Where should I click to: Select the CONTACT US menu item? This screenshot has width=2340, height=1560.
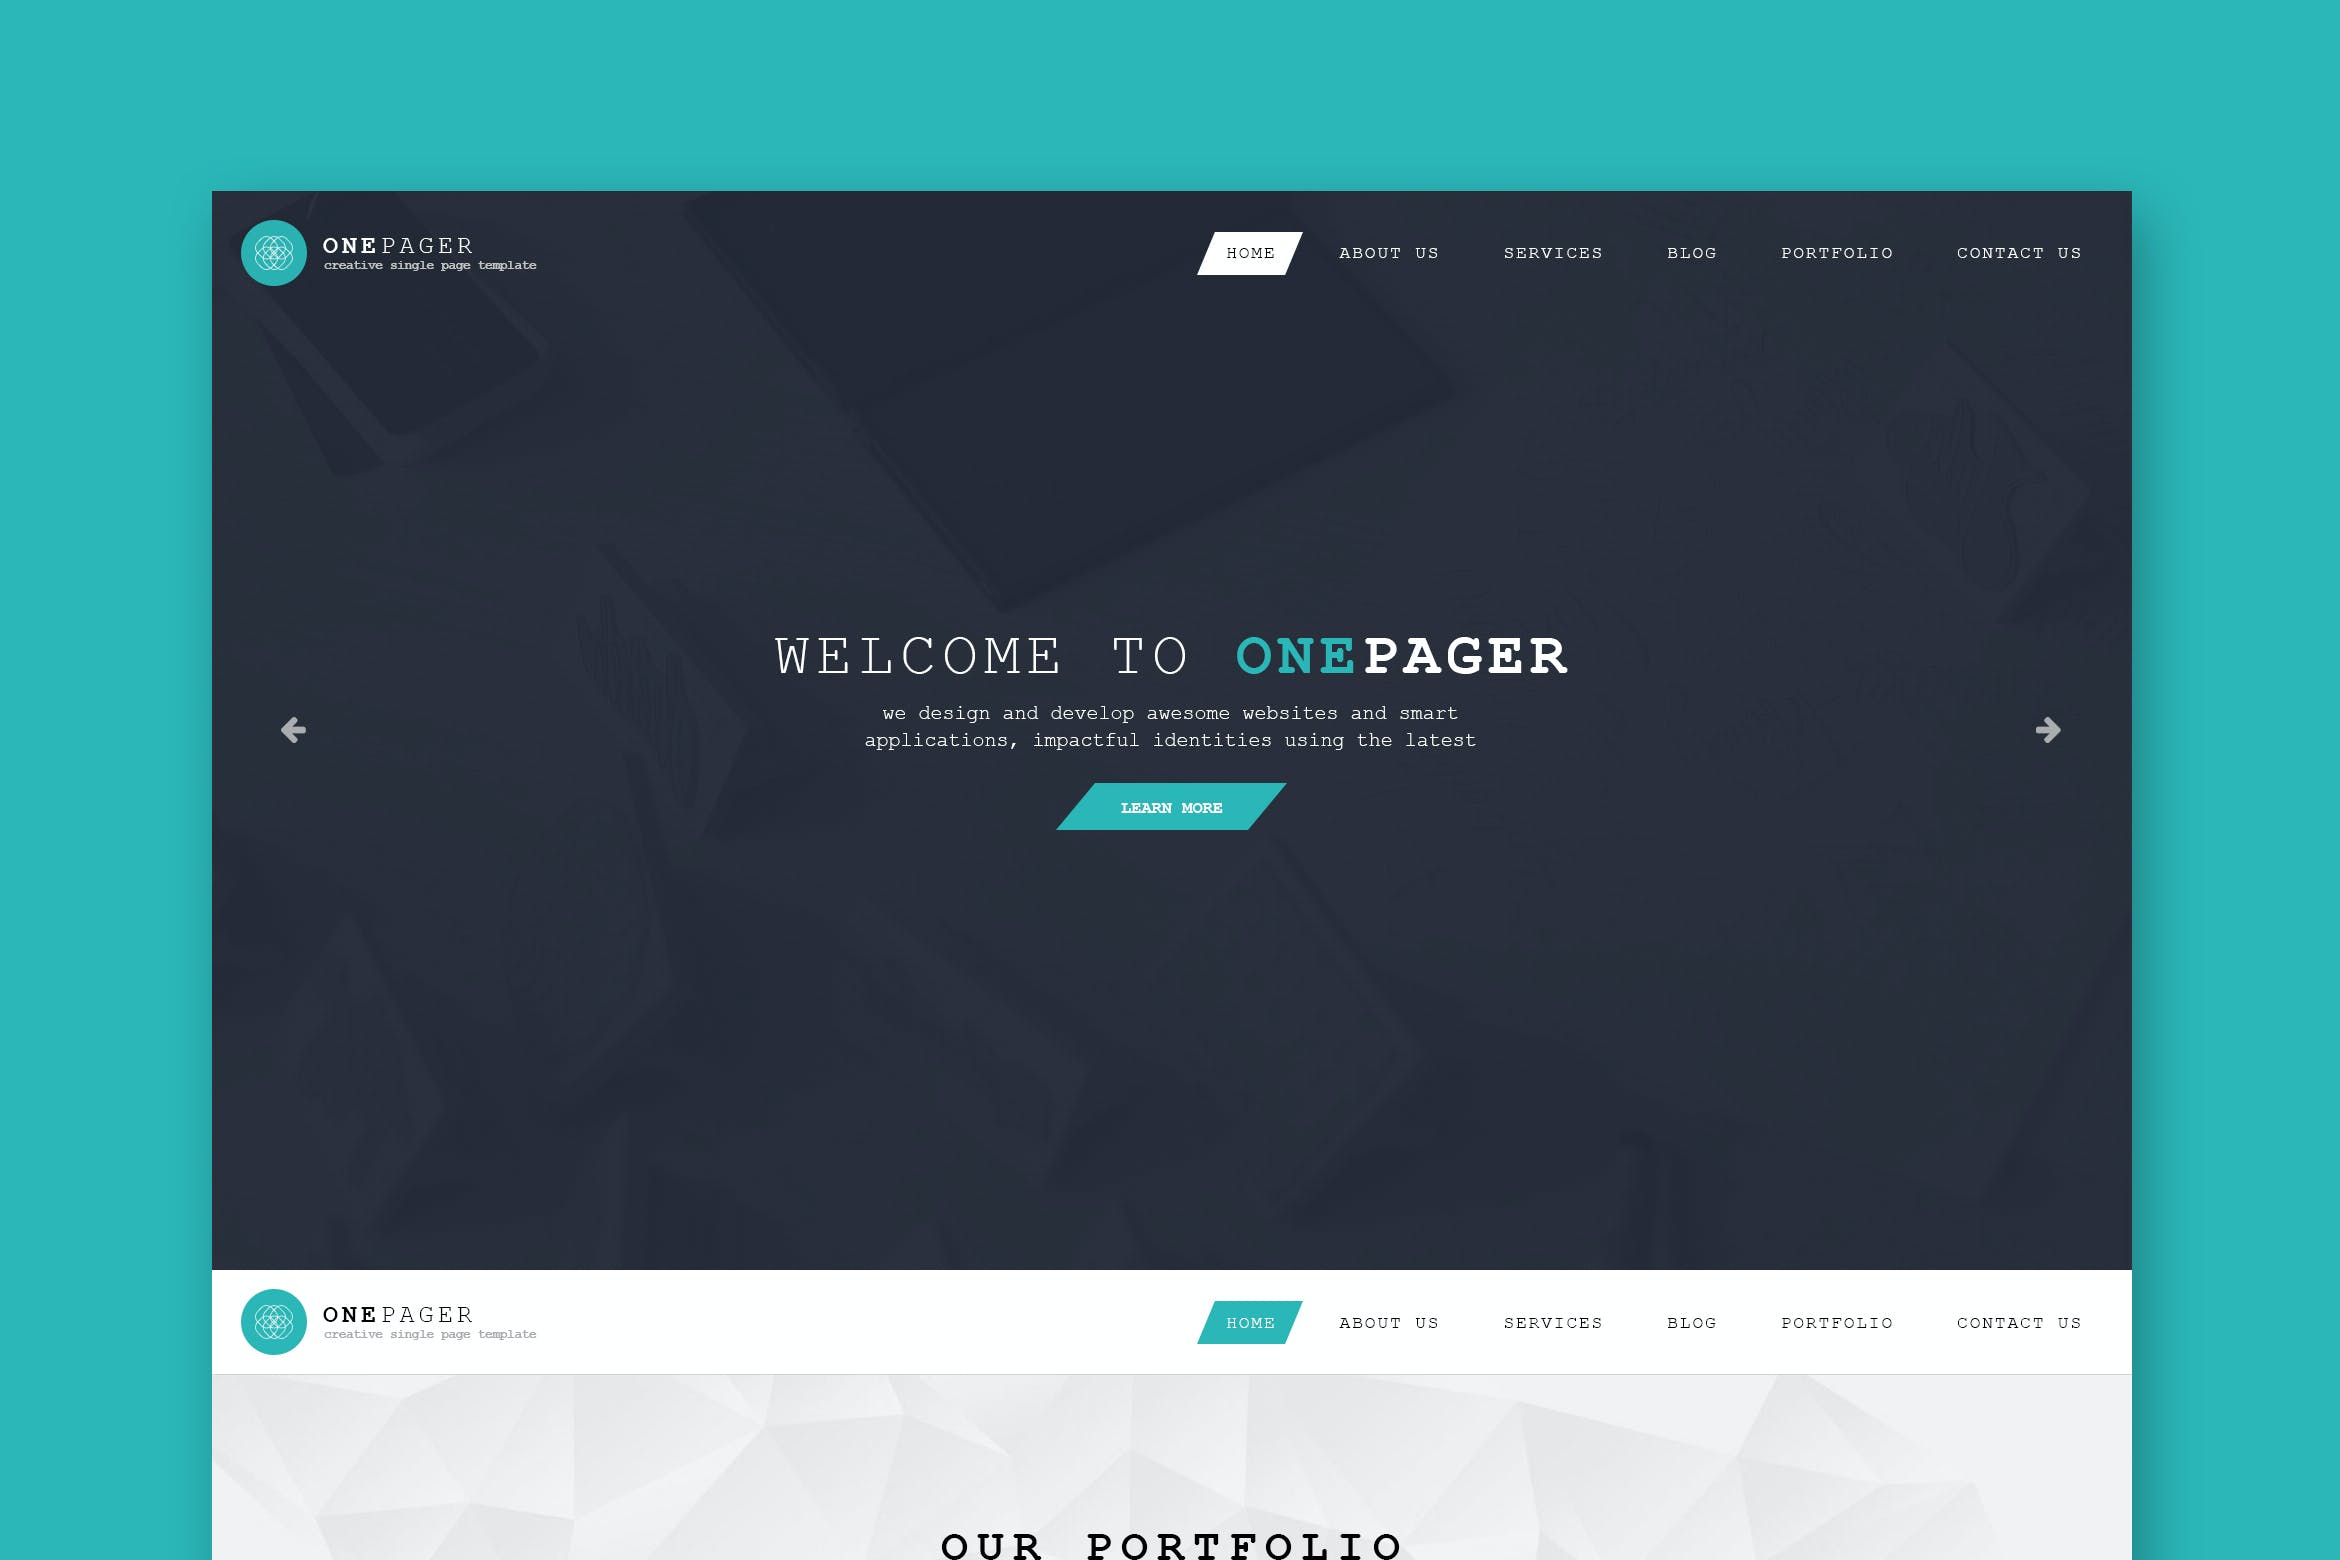[2020, 252]
